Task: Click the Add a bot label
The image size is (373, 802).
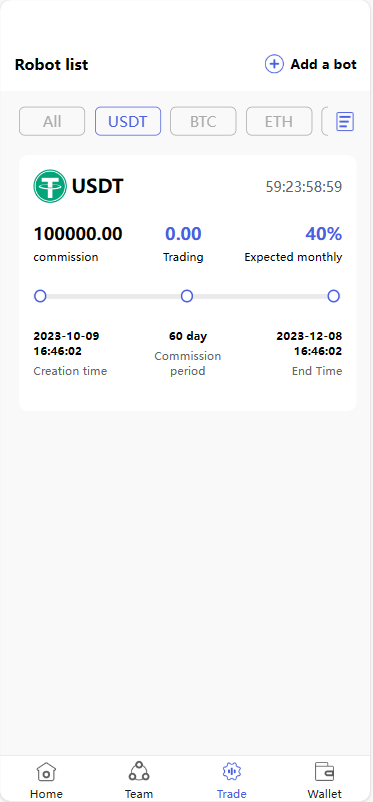Action: pos(323,64)
